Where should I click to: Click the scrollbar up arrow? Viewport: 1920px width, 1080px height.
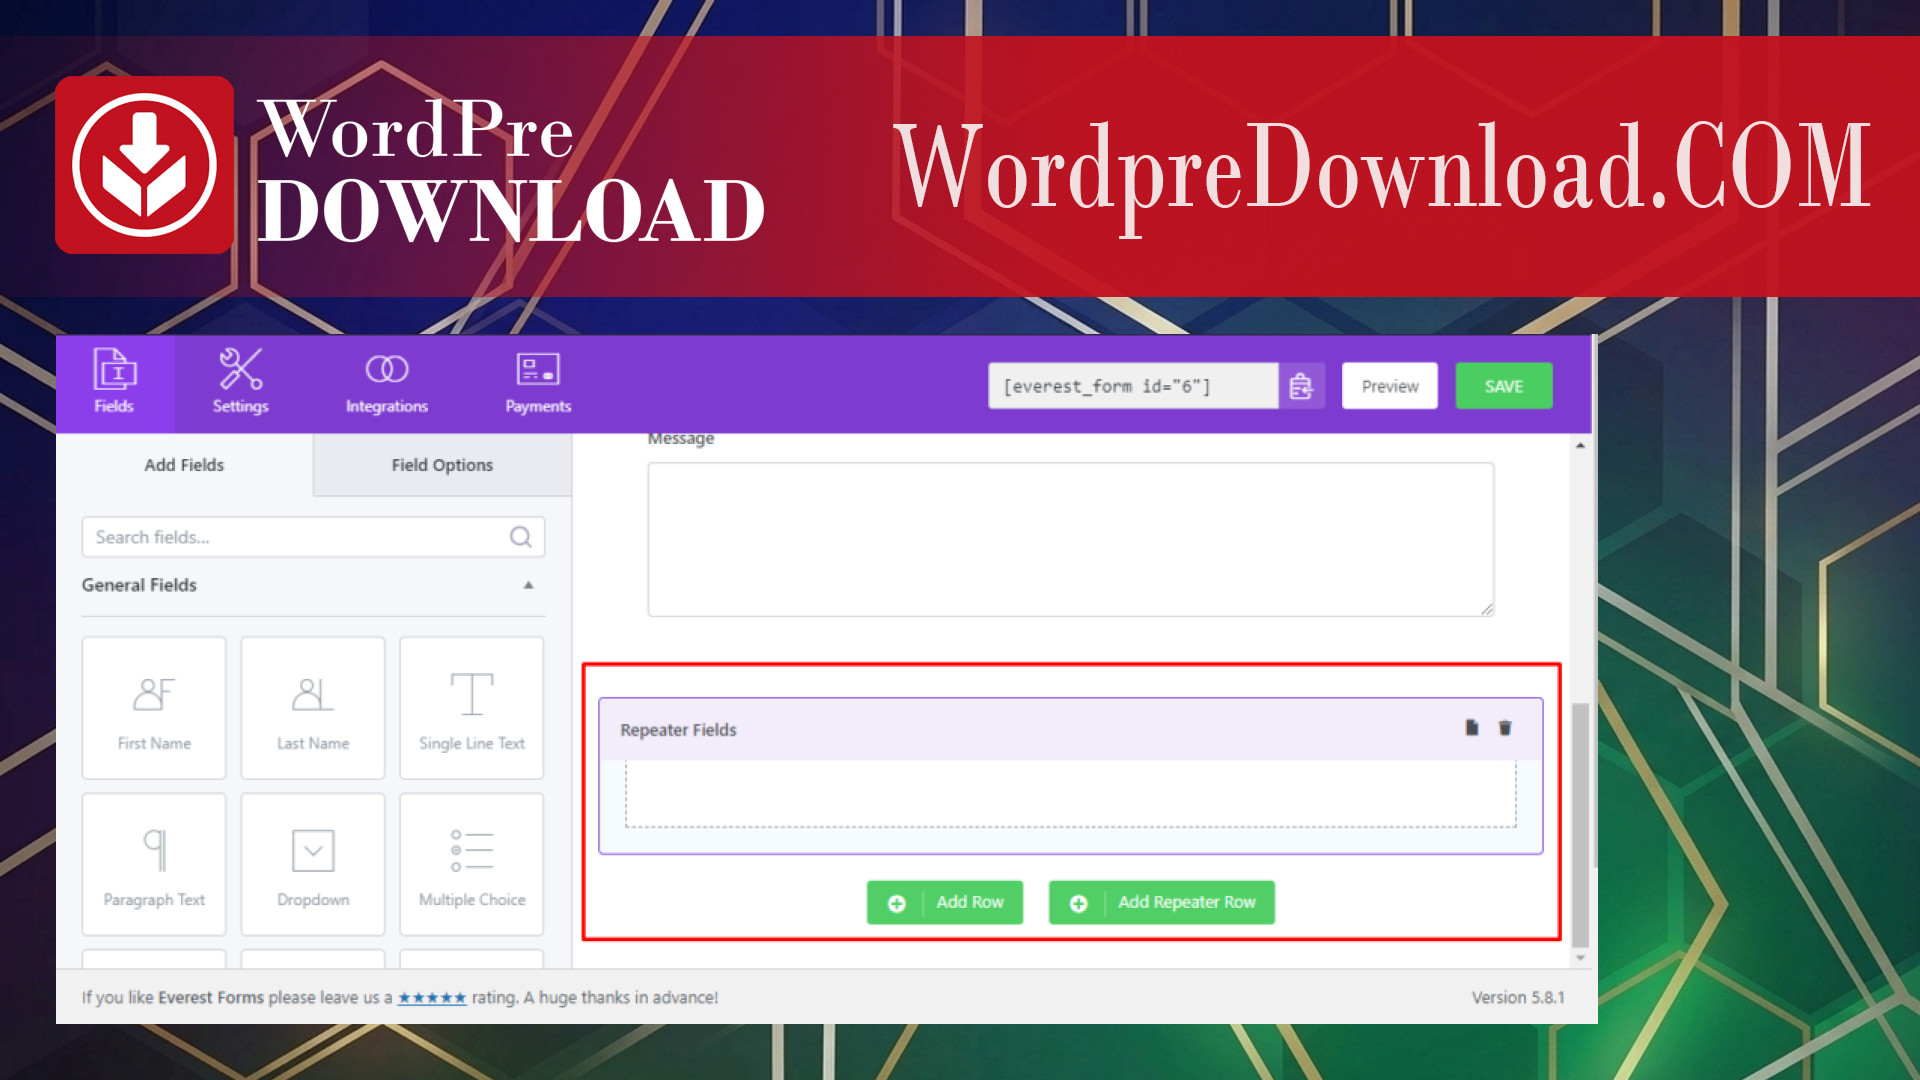(x=1581, y=445)
